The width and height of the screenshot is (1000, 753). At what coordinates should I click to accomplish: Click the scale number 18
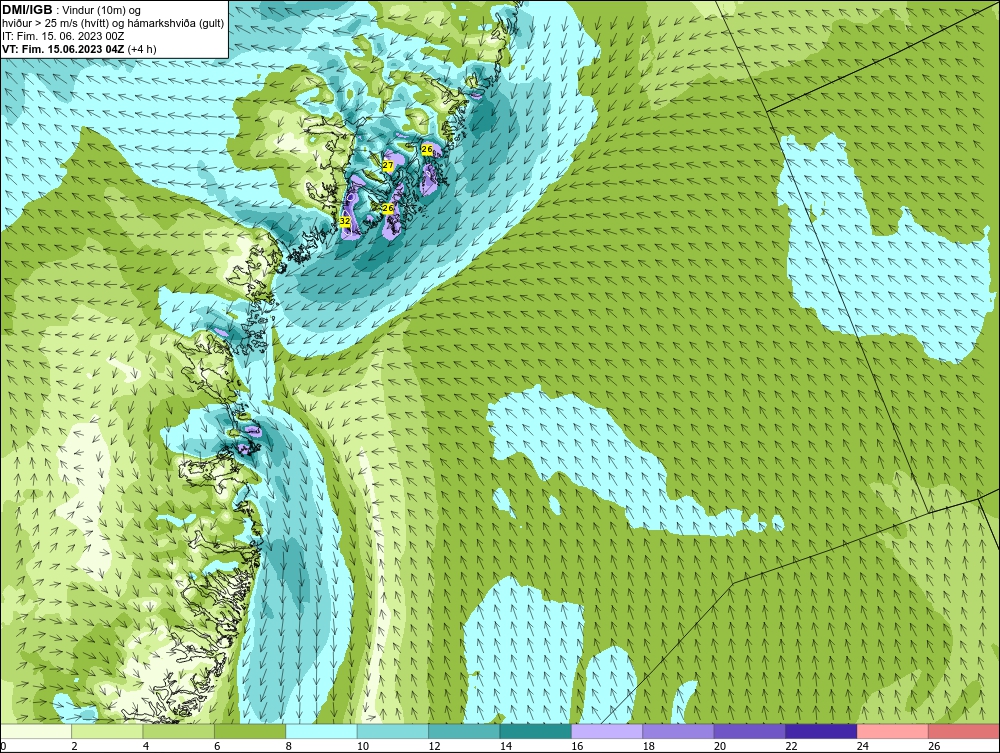(649, 746)
